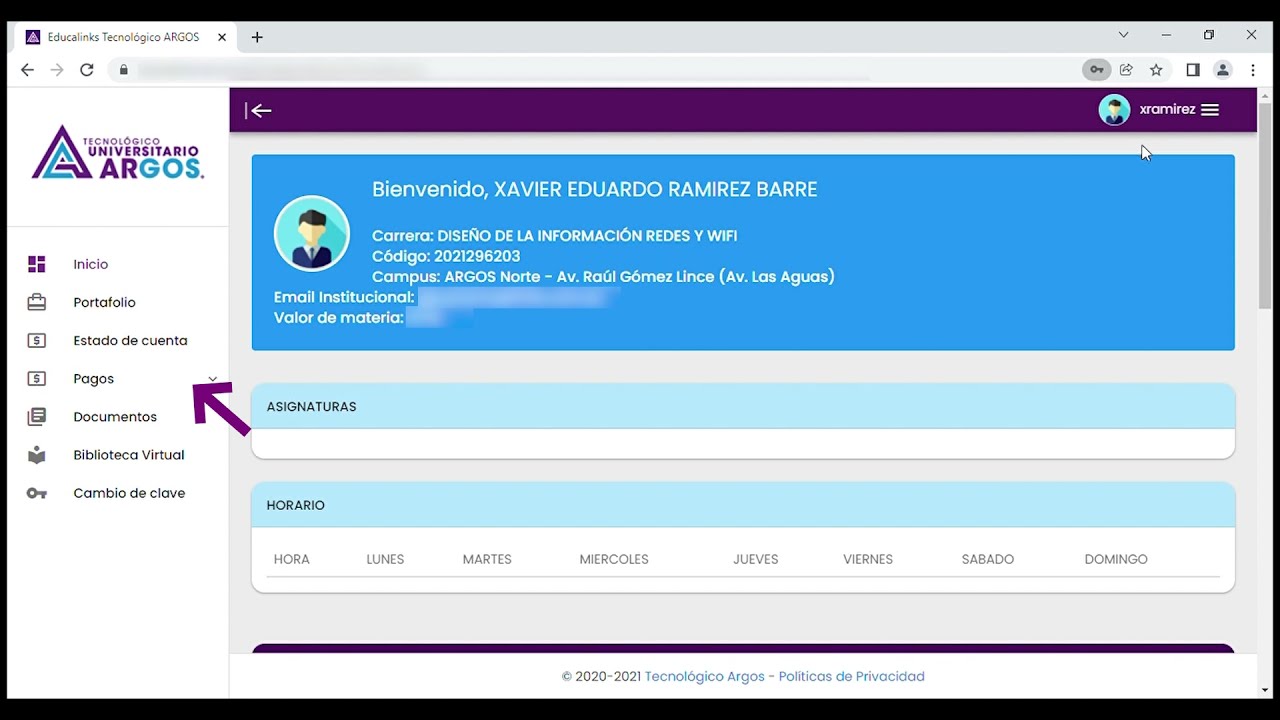The image size is (1280, 720).
Task: Open the Chrome profile icon
Action: pyautogui.click(x=1223, y=70)
